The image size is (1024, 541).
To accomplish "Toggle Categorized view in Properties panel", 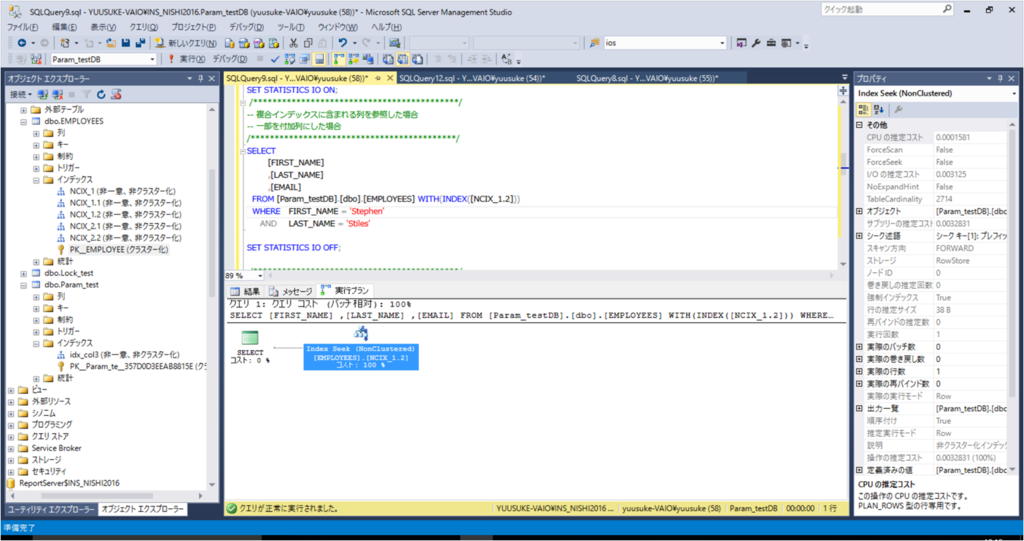I will [x=863, y=110].
